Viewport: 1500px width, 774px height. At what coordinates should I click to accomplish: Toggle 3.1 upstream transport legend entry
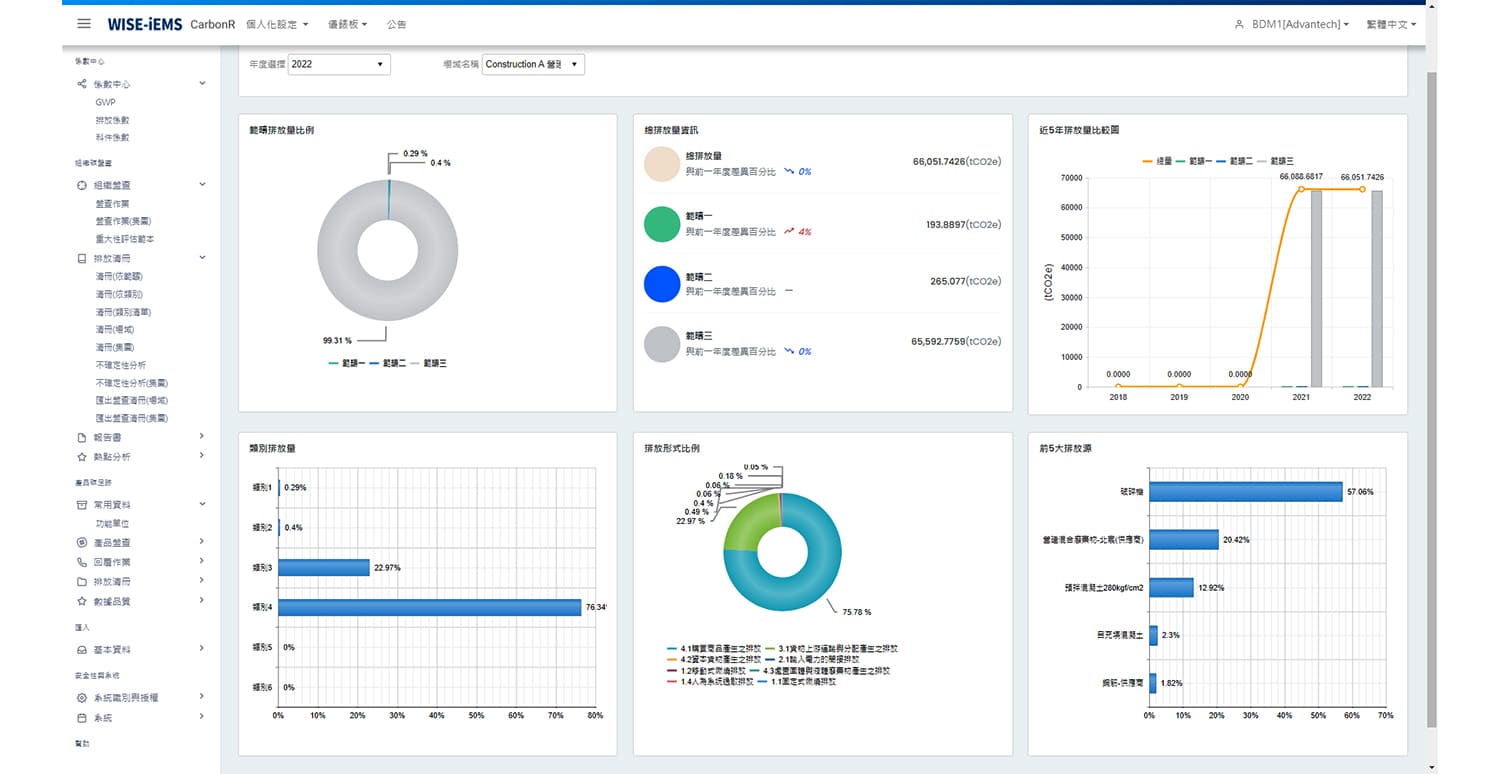[832, 649]
